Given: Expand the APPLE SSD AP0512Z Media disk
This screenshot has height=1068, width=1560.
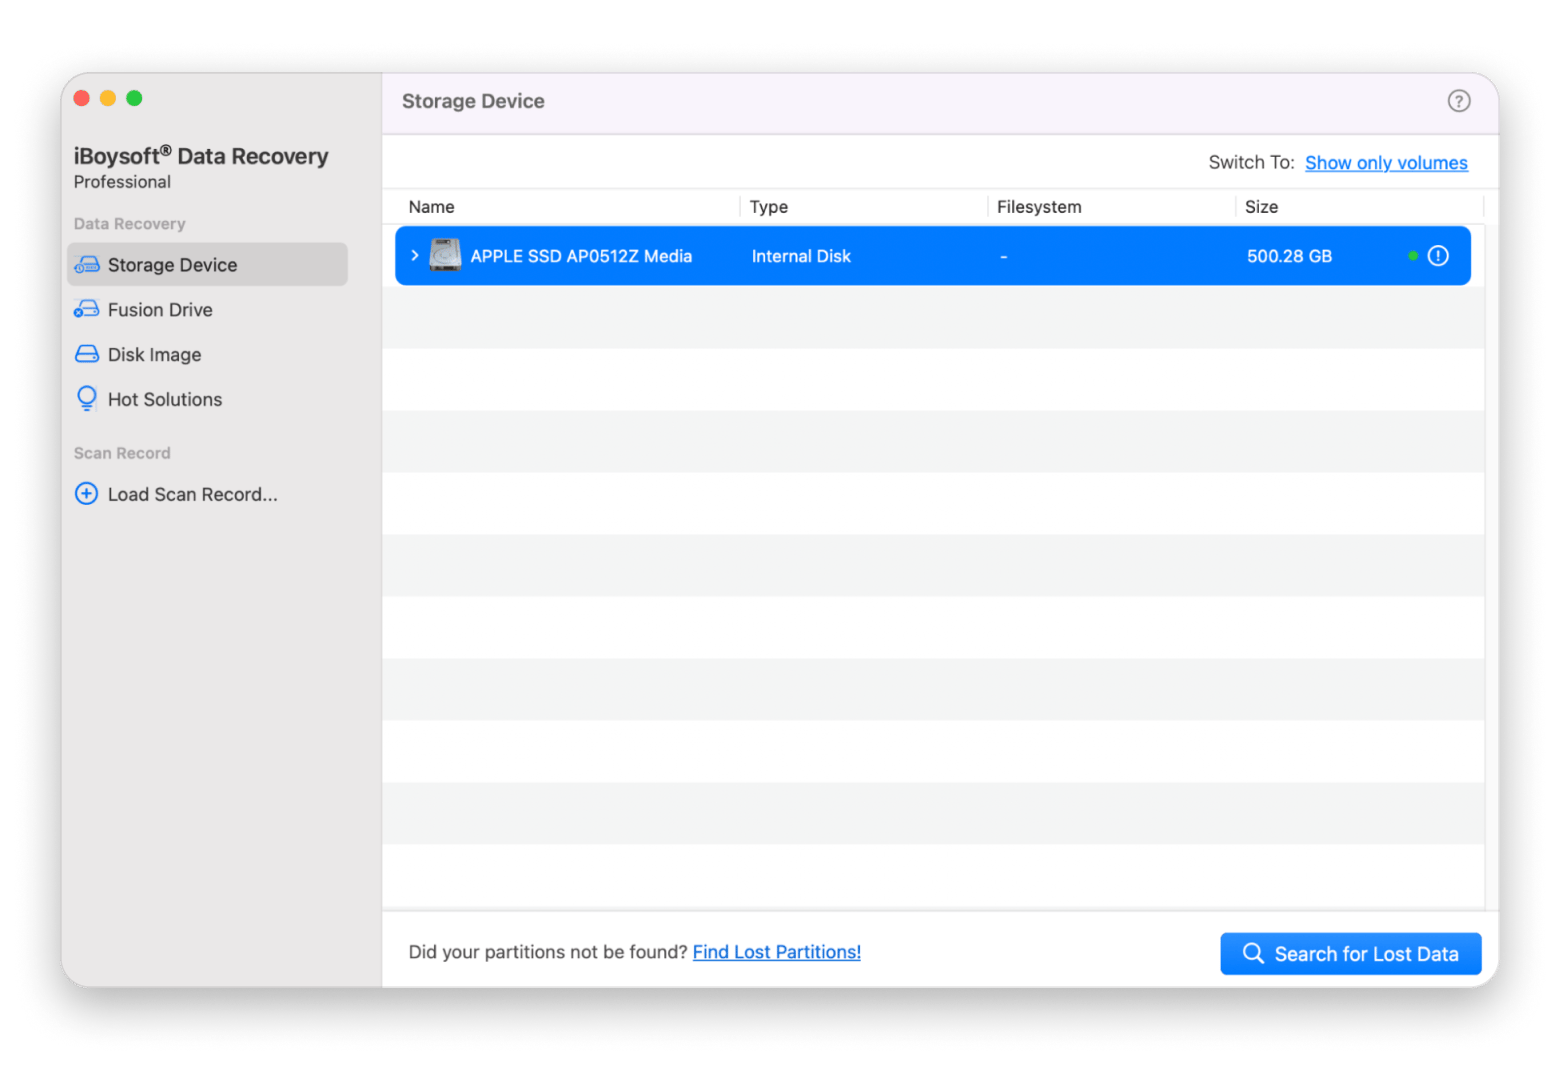Looking at the screenshot, I should 414,256.
